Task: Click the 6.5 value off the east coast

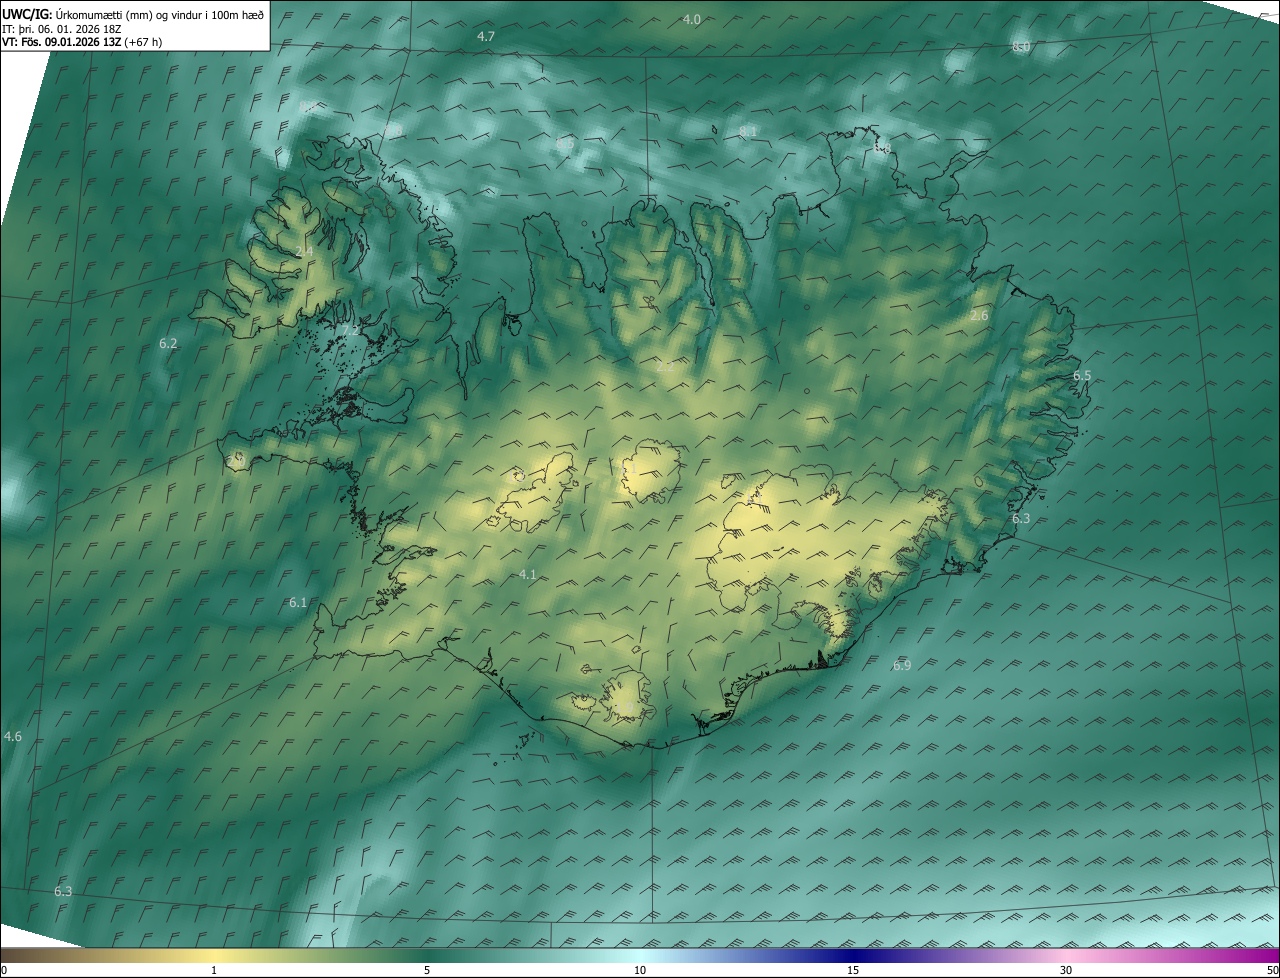Action: click(x=1082, y=376)
